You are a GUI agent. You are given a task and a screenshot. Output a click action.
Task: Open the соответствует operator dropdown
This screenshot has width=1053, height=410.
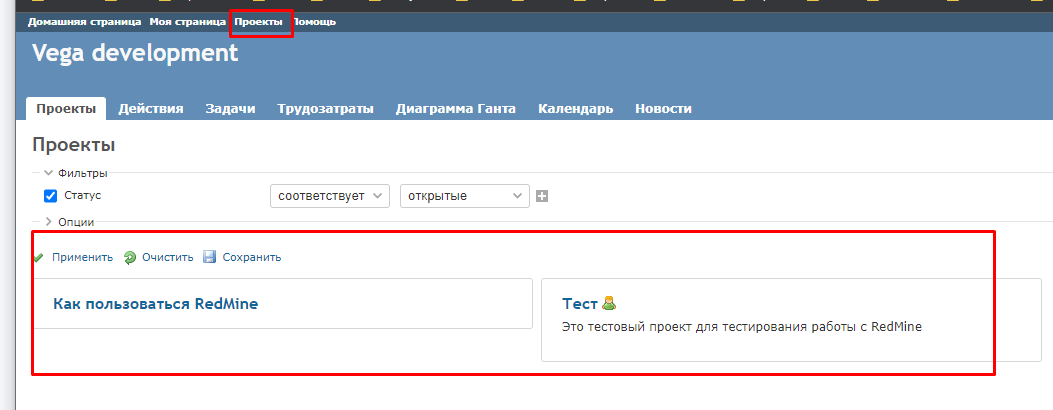coord(329,196)
